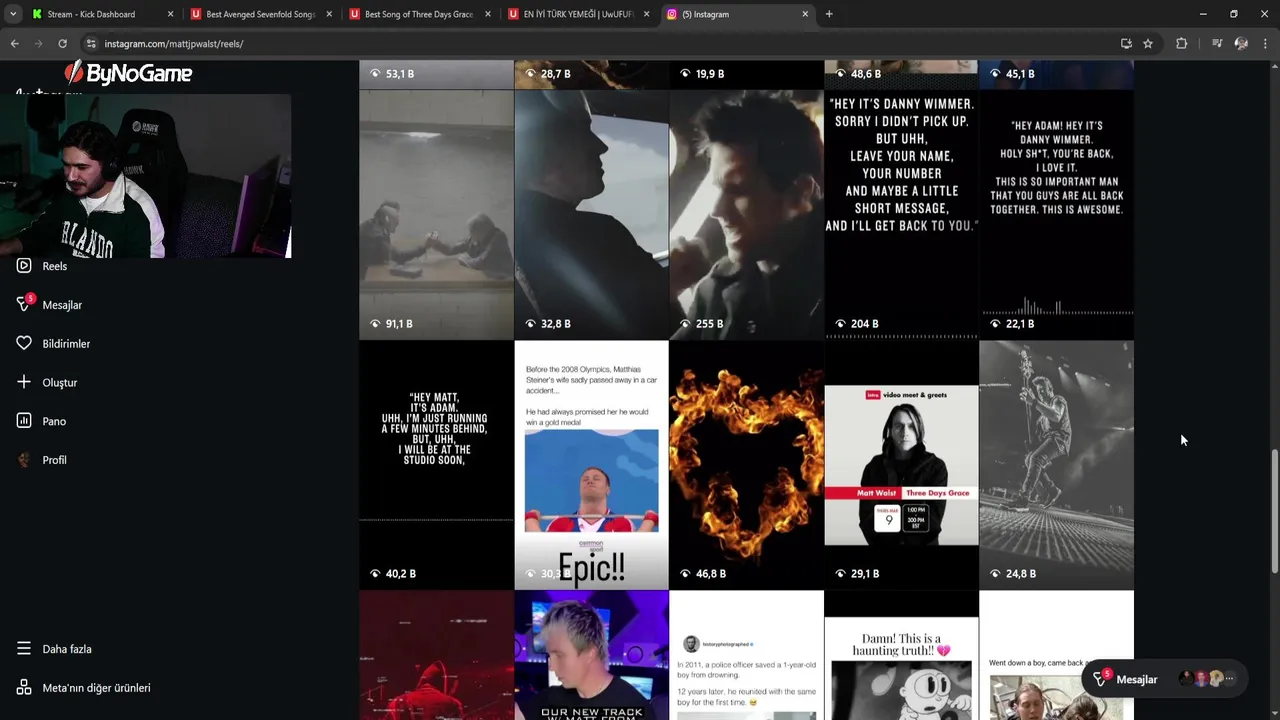Click the install app icon in address bar

pos(1126,44)
